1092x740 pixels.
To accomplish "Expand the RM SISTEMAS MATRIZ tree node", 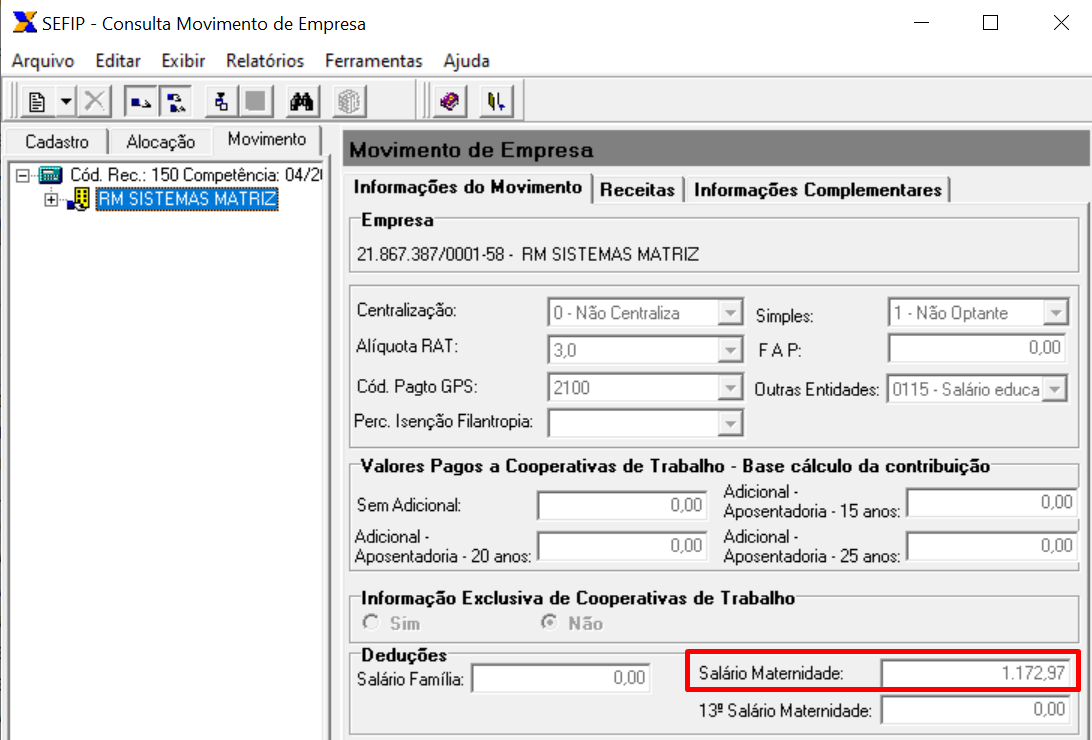I will (x=51, y=200).
